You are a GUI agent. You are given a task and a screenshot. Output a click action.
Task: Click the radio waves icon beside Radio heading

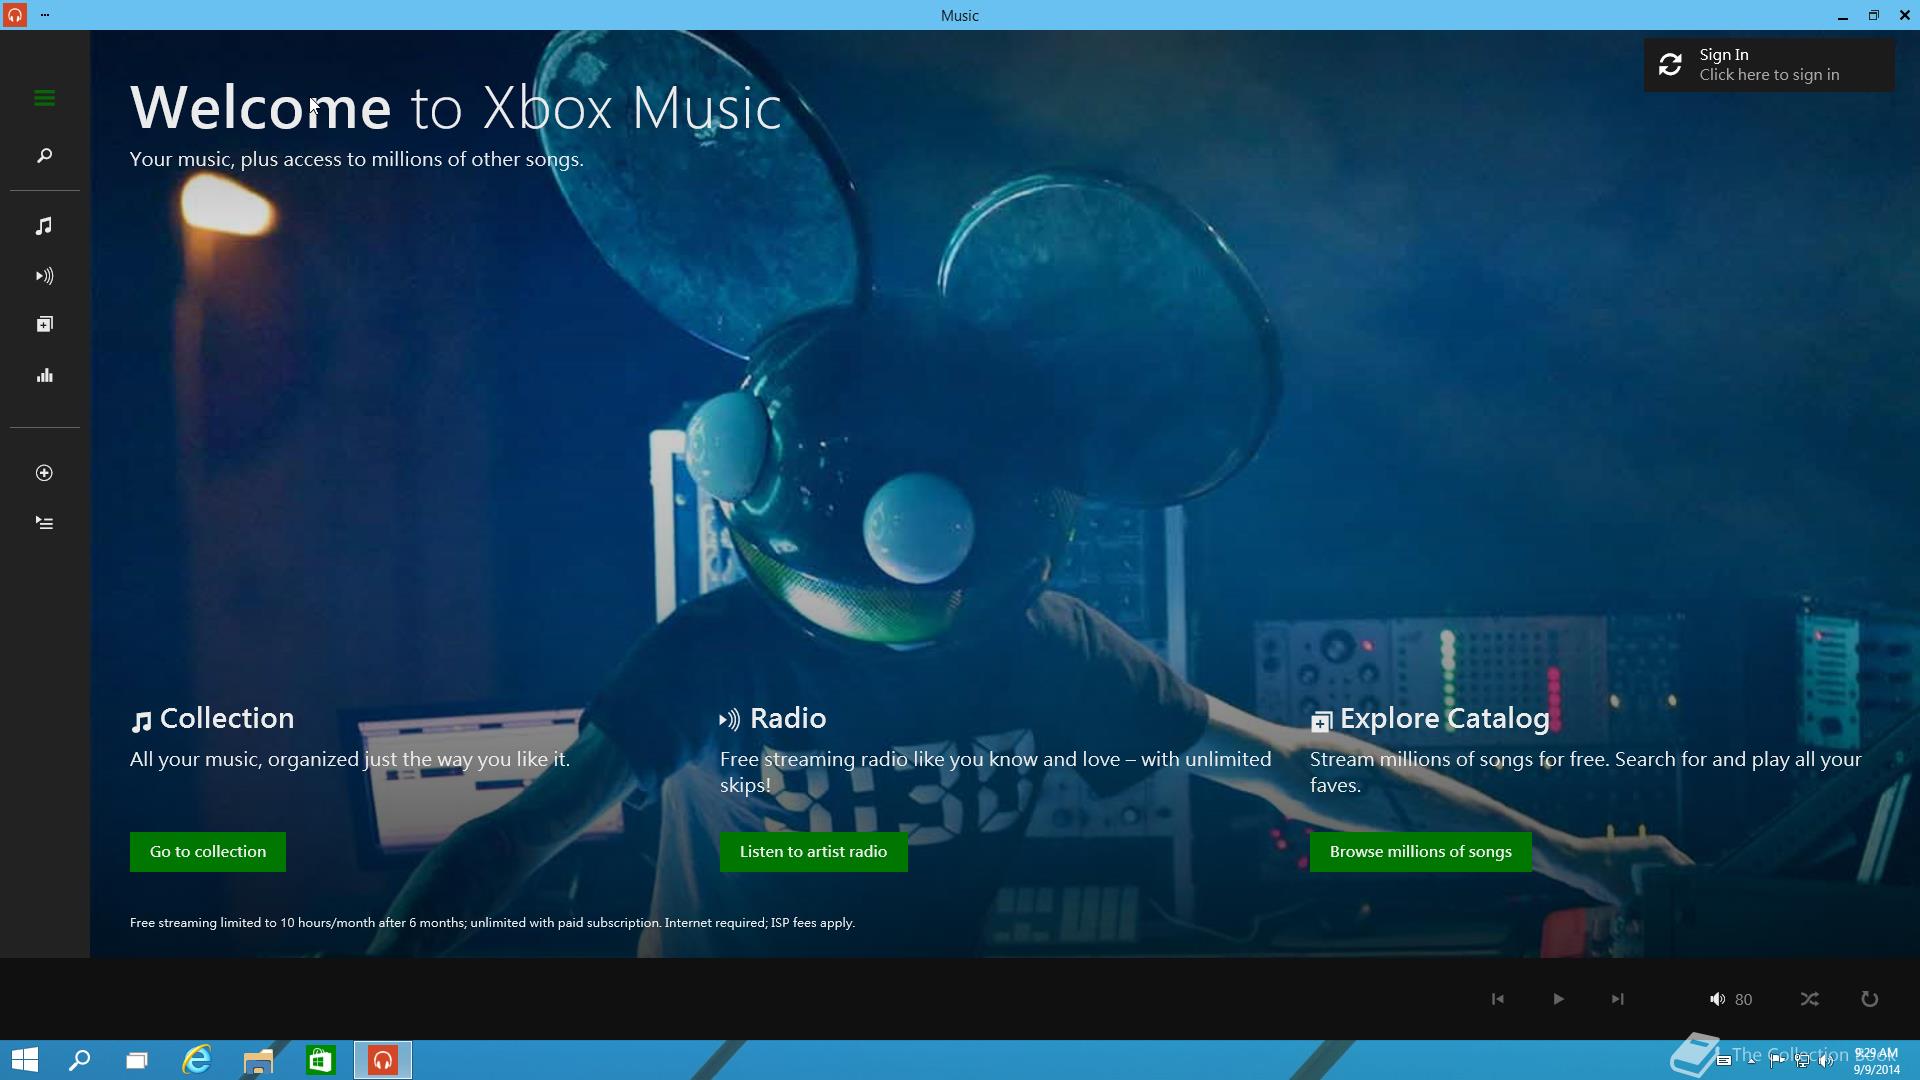pos(730,719)
